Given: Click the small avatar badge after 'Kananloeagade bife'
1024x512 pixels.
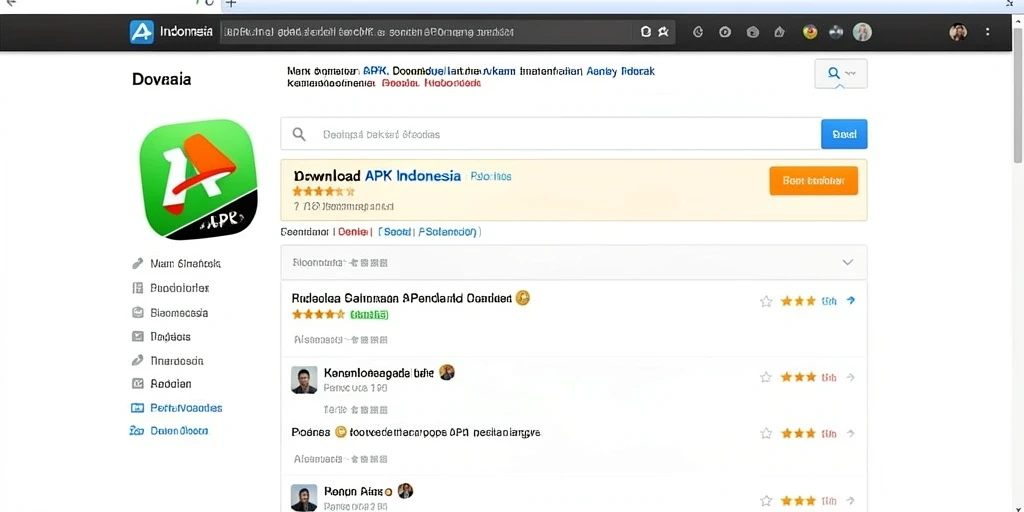Looking at the screenshot, I should [x=447, y=372].
